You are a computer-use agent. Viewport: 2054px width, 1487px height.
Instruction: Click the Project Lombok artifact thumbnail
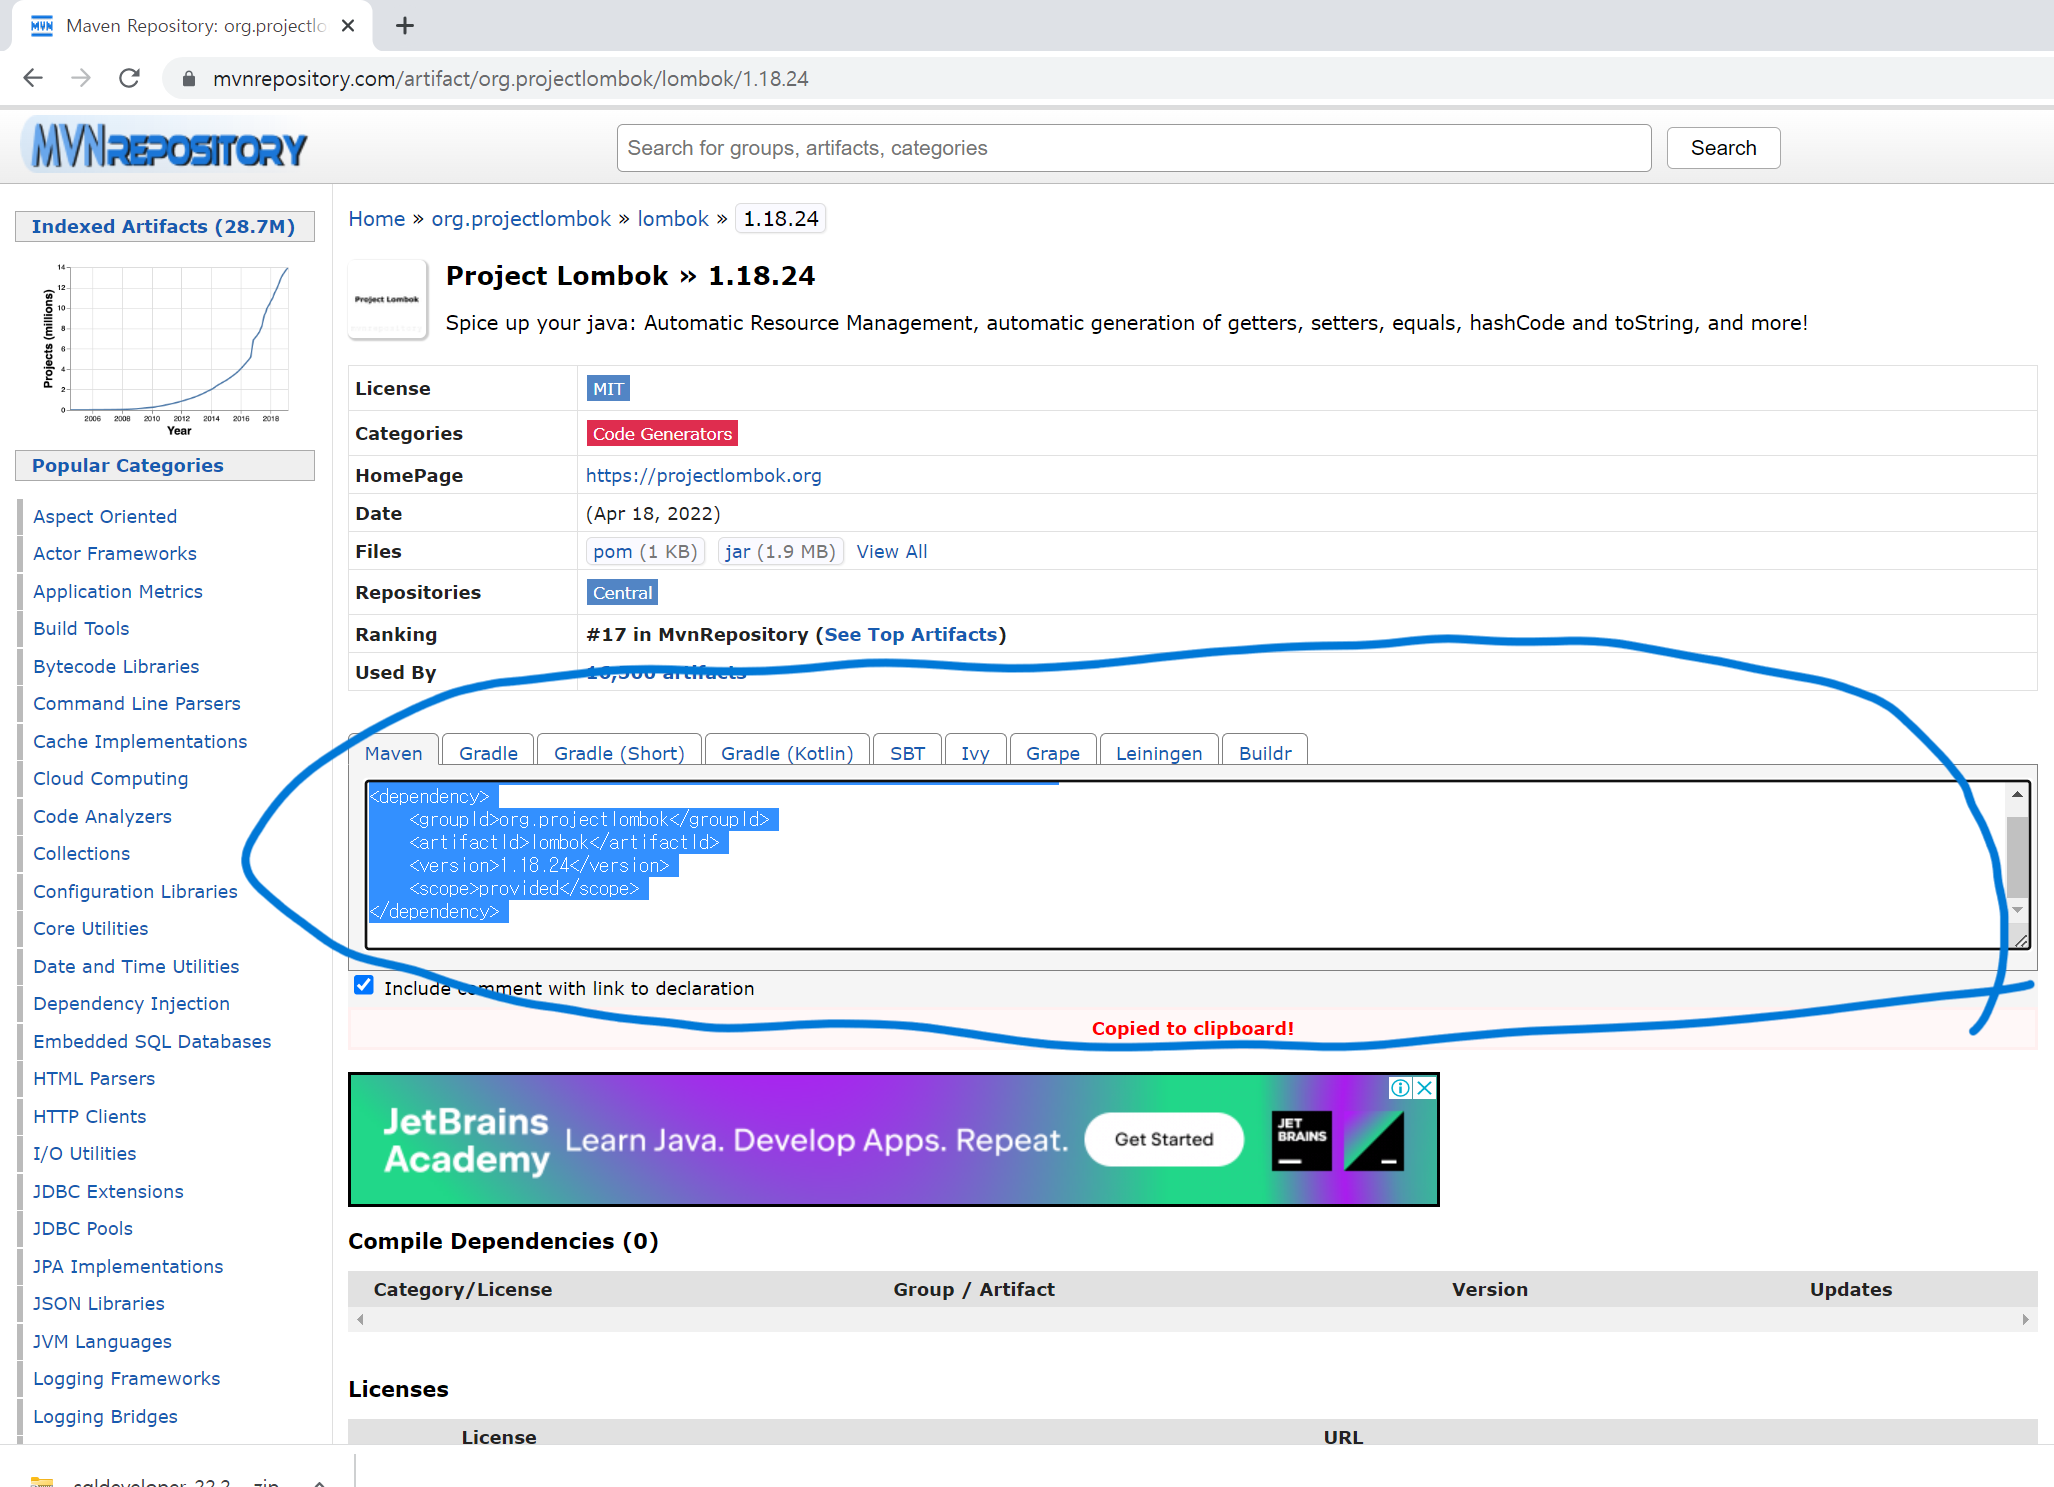pyautogui.click(x=387, y=299)
